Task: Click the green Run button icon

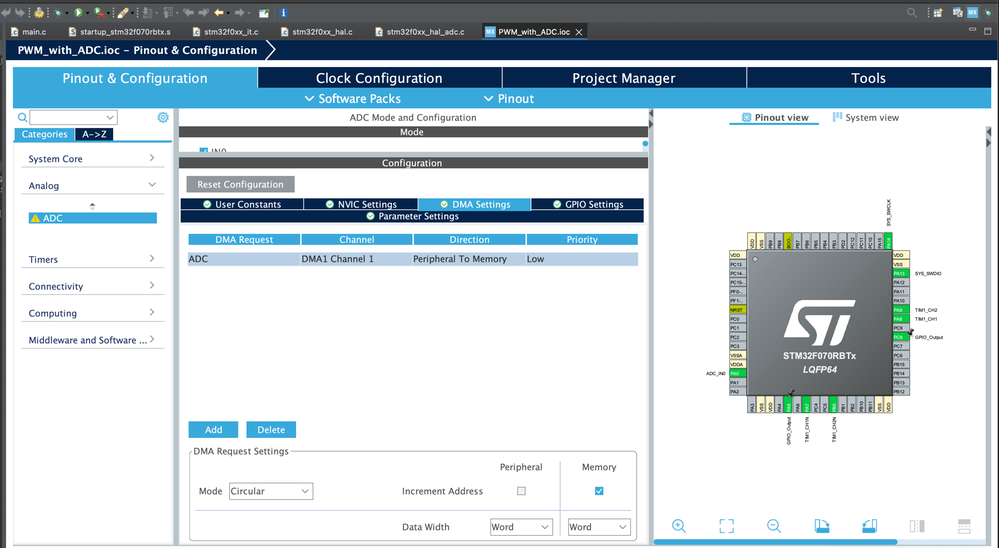Action: (78, 13)
